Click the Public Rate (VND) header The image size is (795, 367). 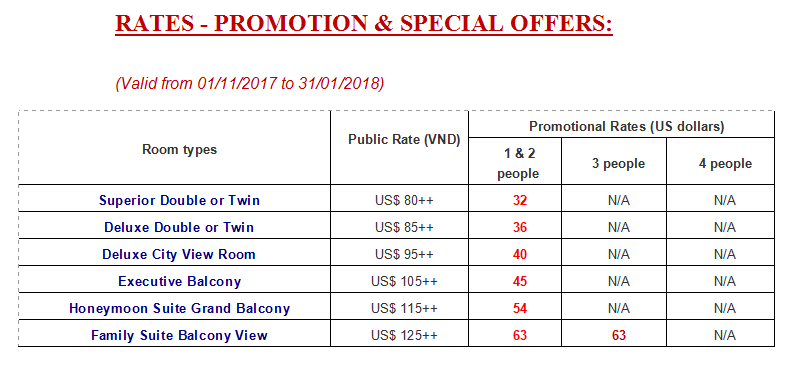(404, 140)
